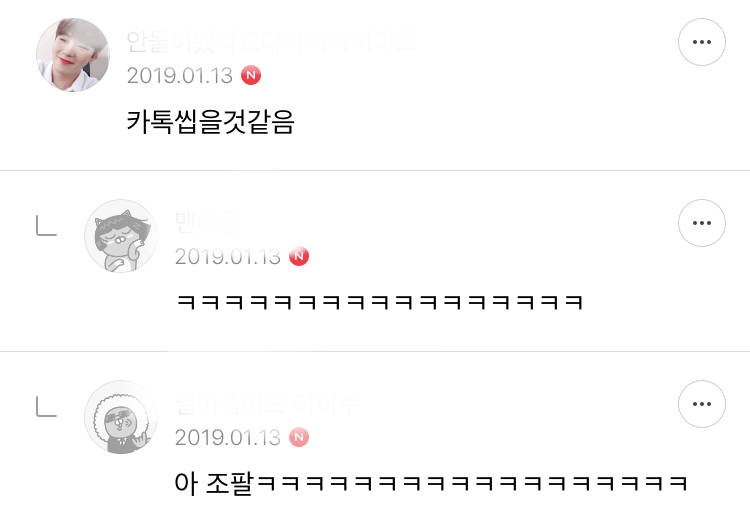Click the faded N badge on last reply
750x514 pixels.
pyautogui.click(x=299, y=437)
